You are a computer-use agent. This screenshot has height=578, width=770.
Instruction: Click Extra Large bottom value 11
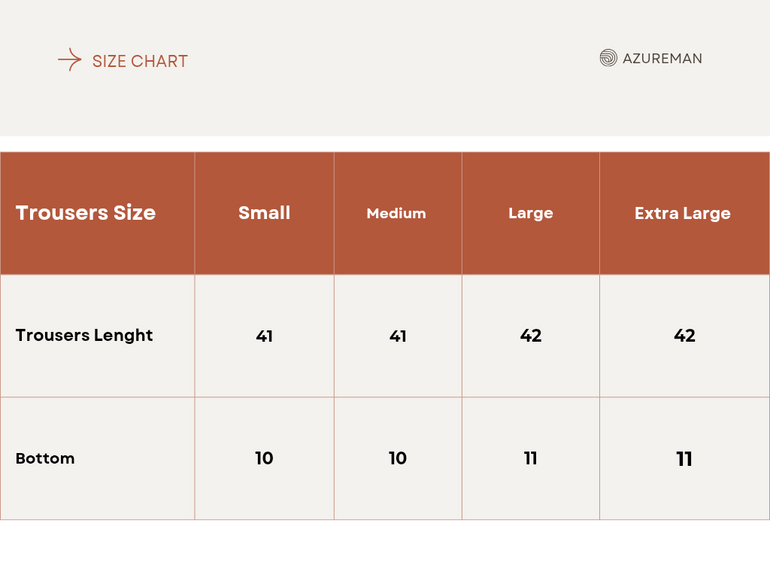[684, 459]
